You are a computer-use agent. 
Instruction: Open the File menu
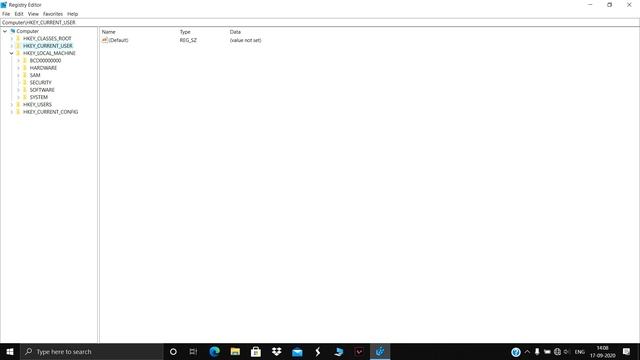tap(6, 14)
